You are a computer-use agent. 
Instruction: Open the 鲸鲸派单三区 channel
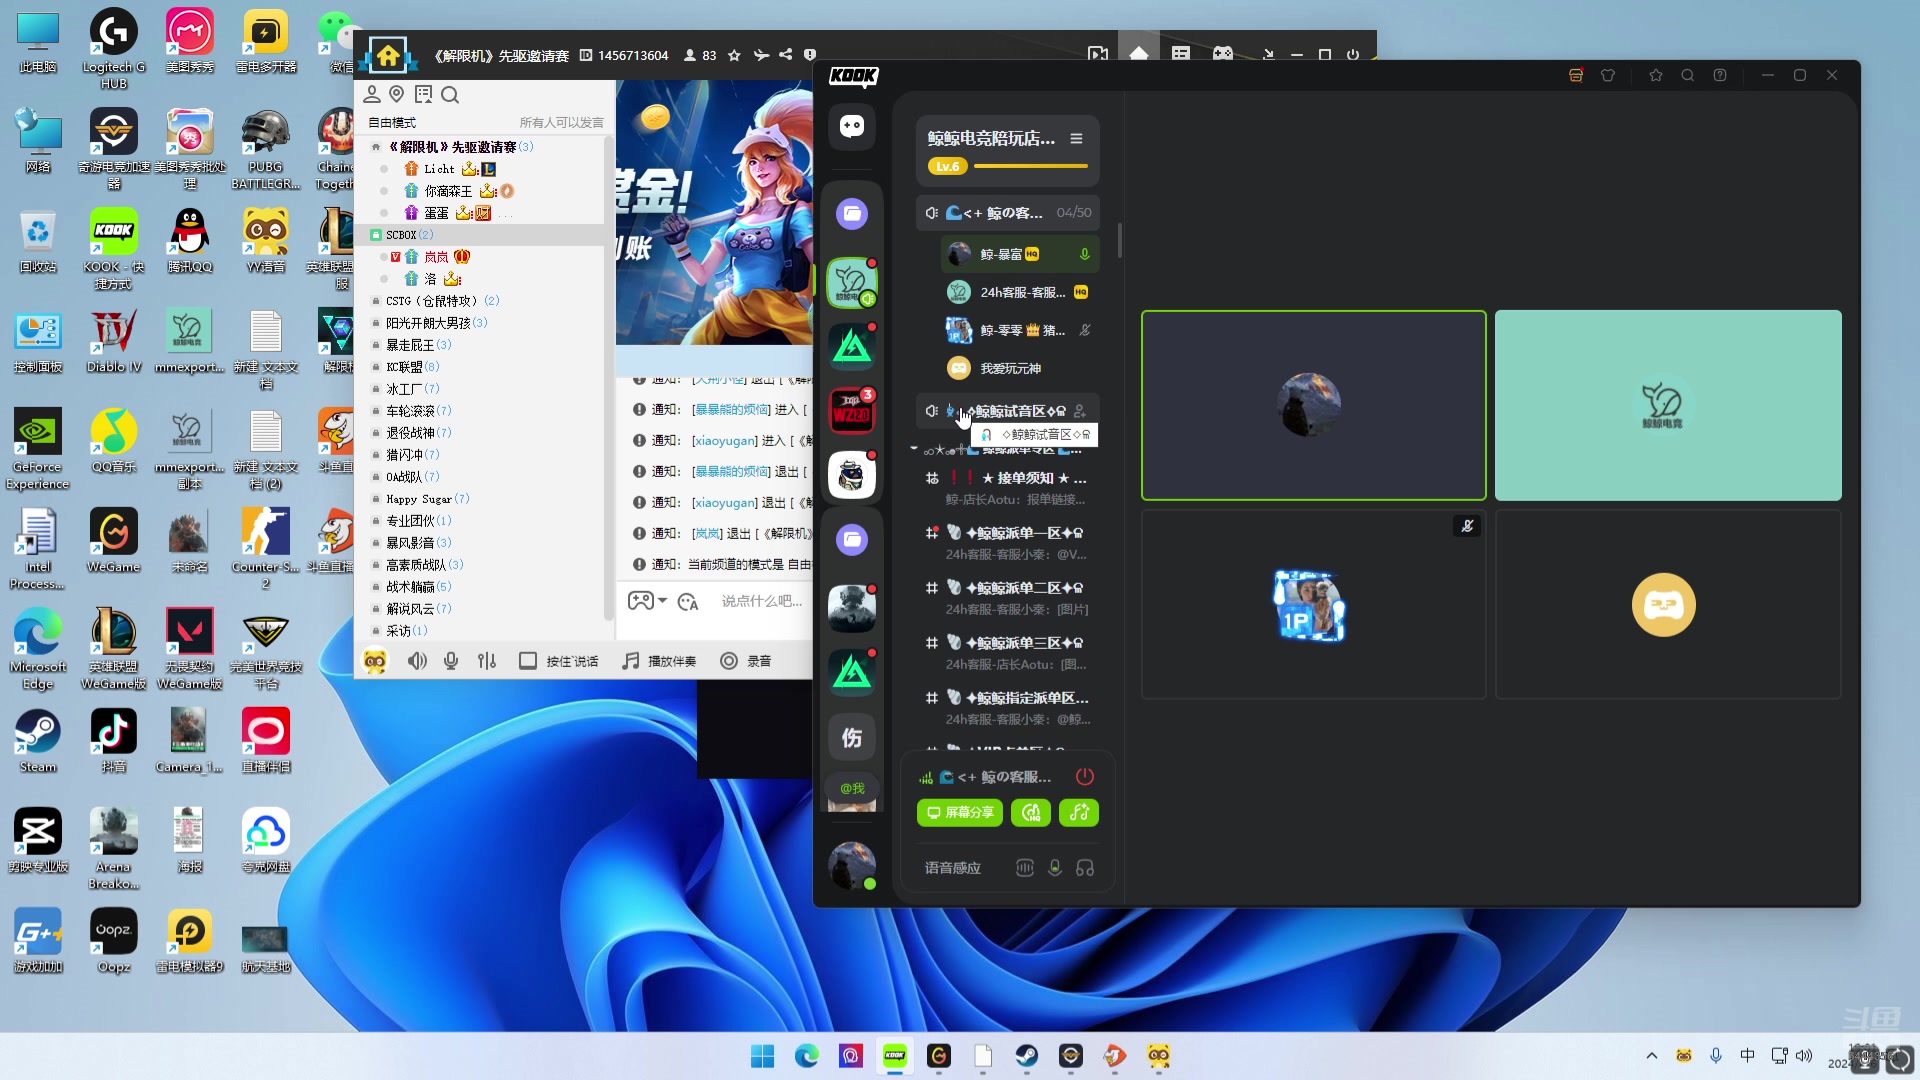tap(1008, 653)
